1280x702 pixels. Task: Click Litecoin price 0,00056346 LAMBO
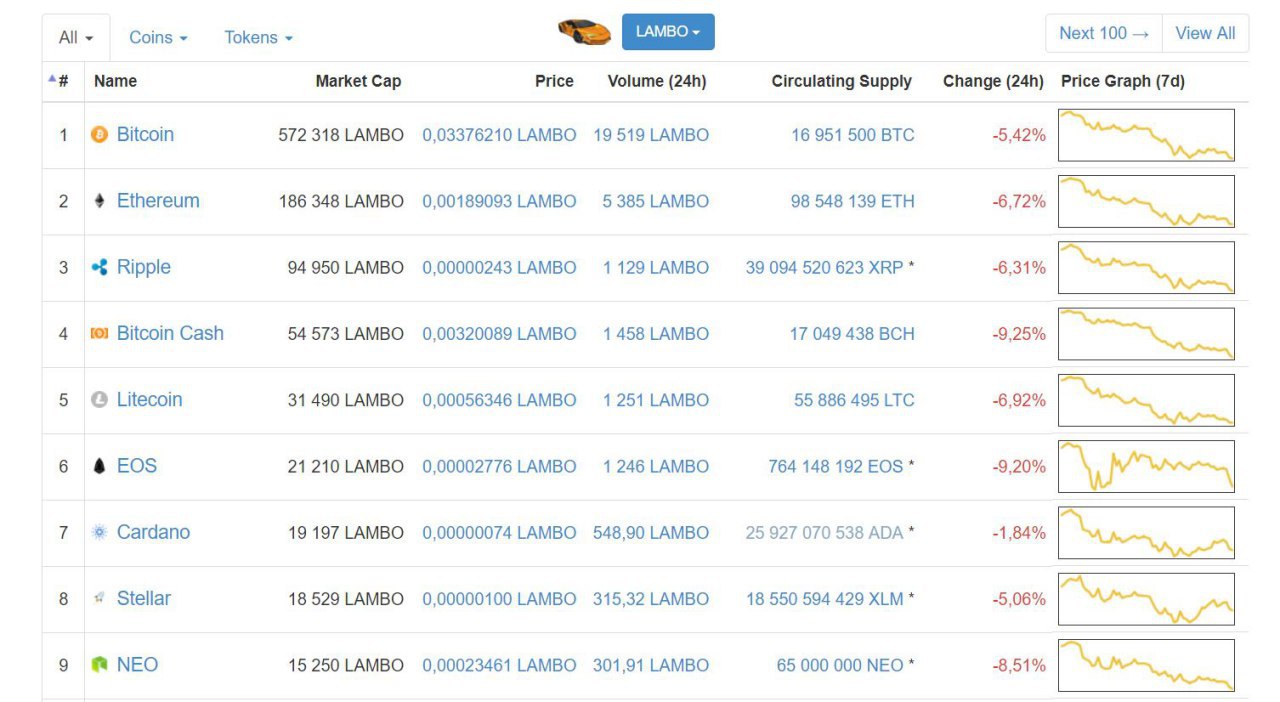coord(499,400)
